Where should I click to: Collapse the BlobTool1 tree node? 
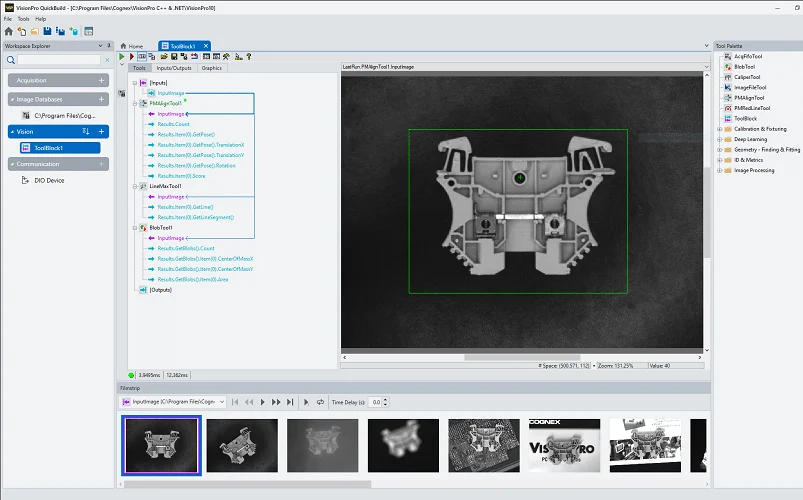[x=134, y=228]
